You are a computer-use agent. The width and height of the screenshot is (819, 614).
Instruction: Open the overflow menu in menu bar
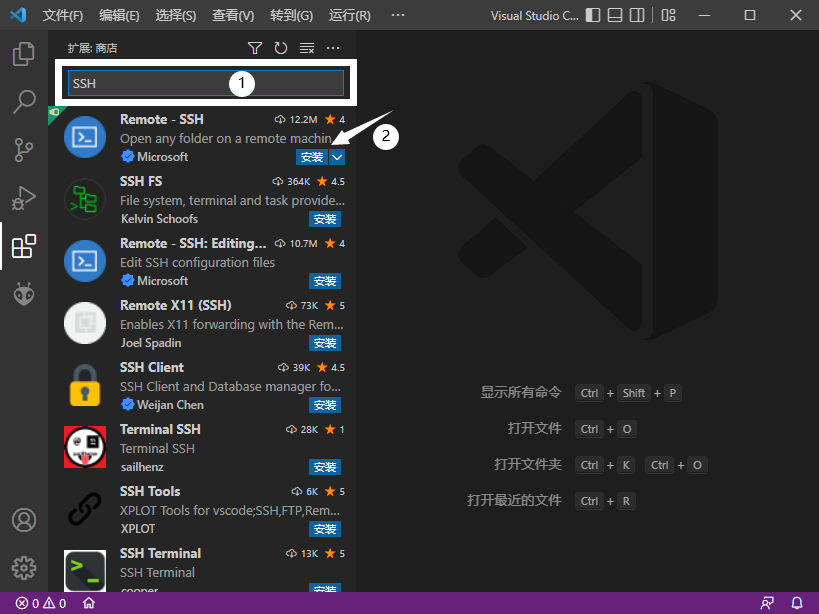click(398, 15)
